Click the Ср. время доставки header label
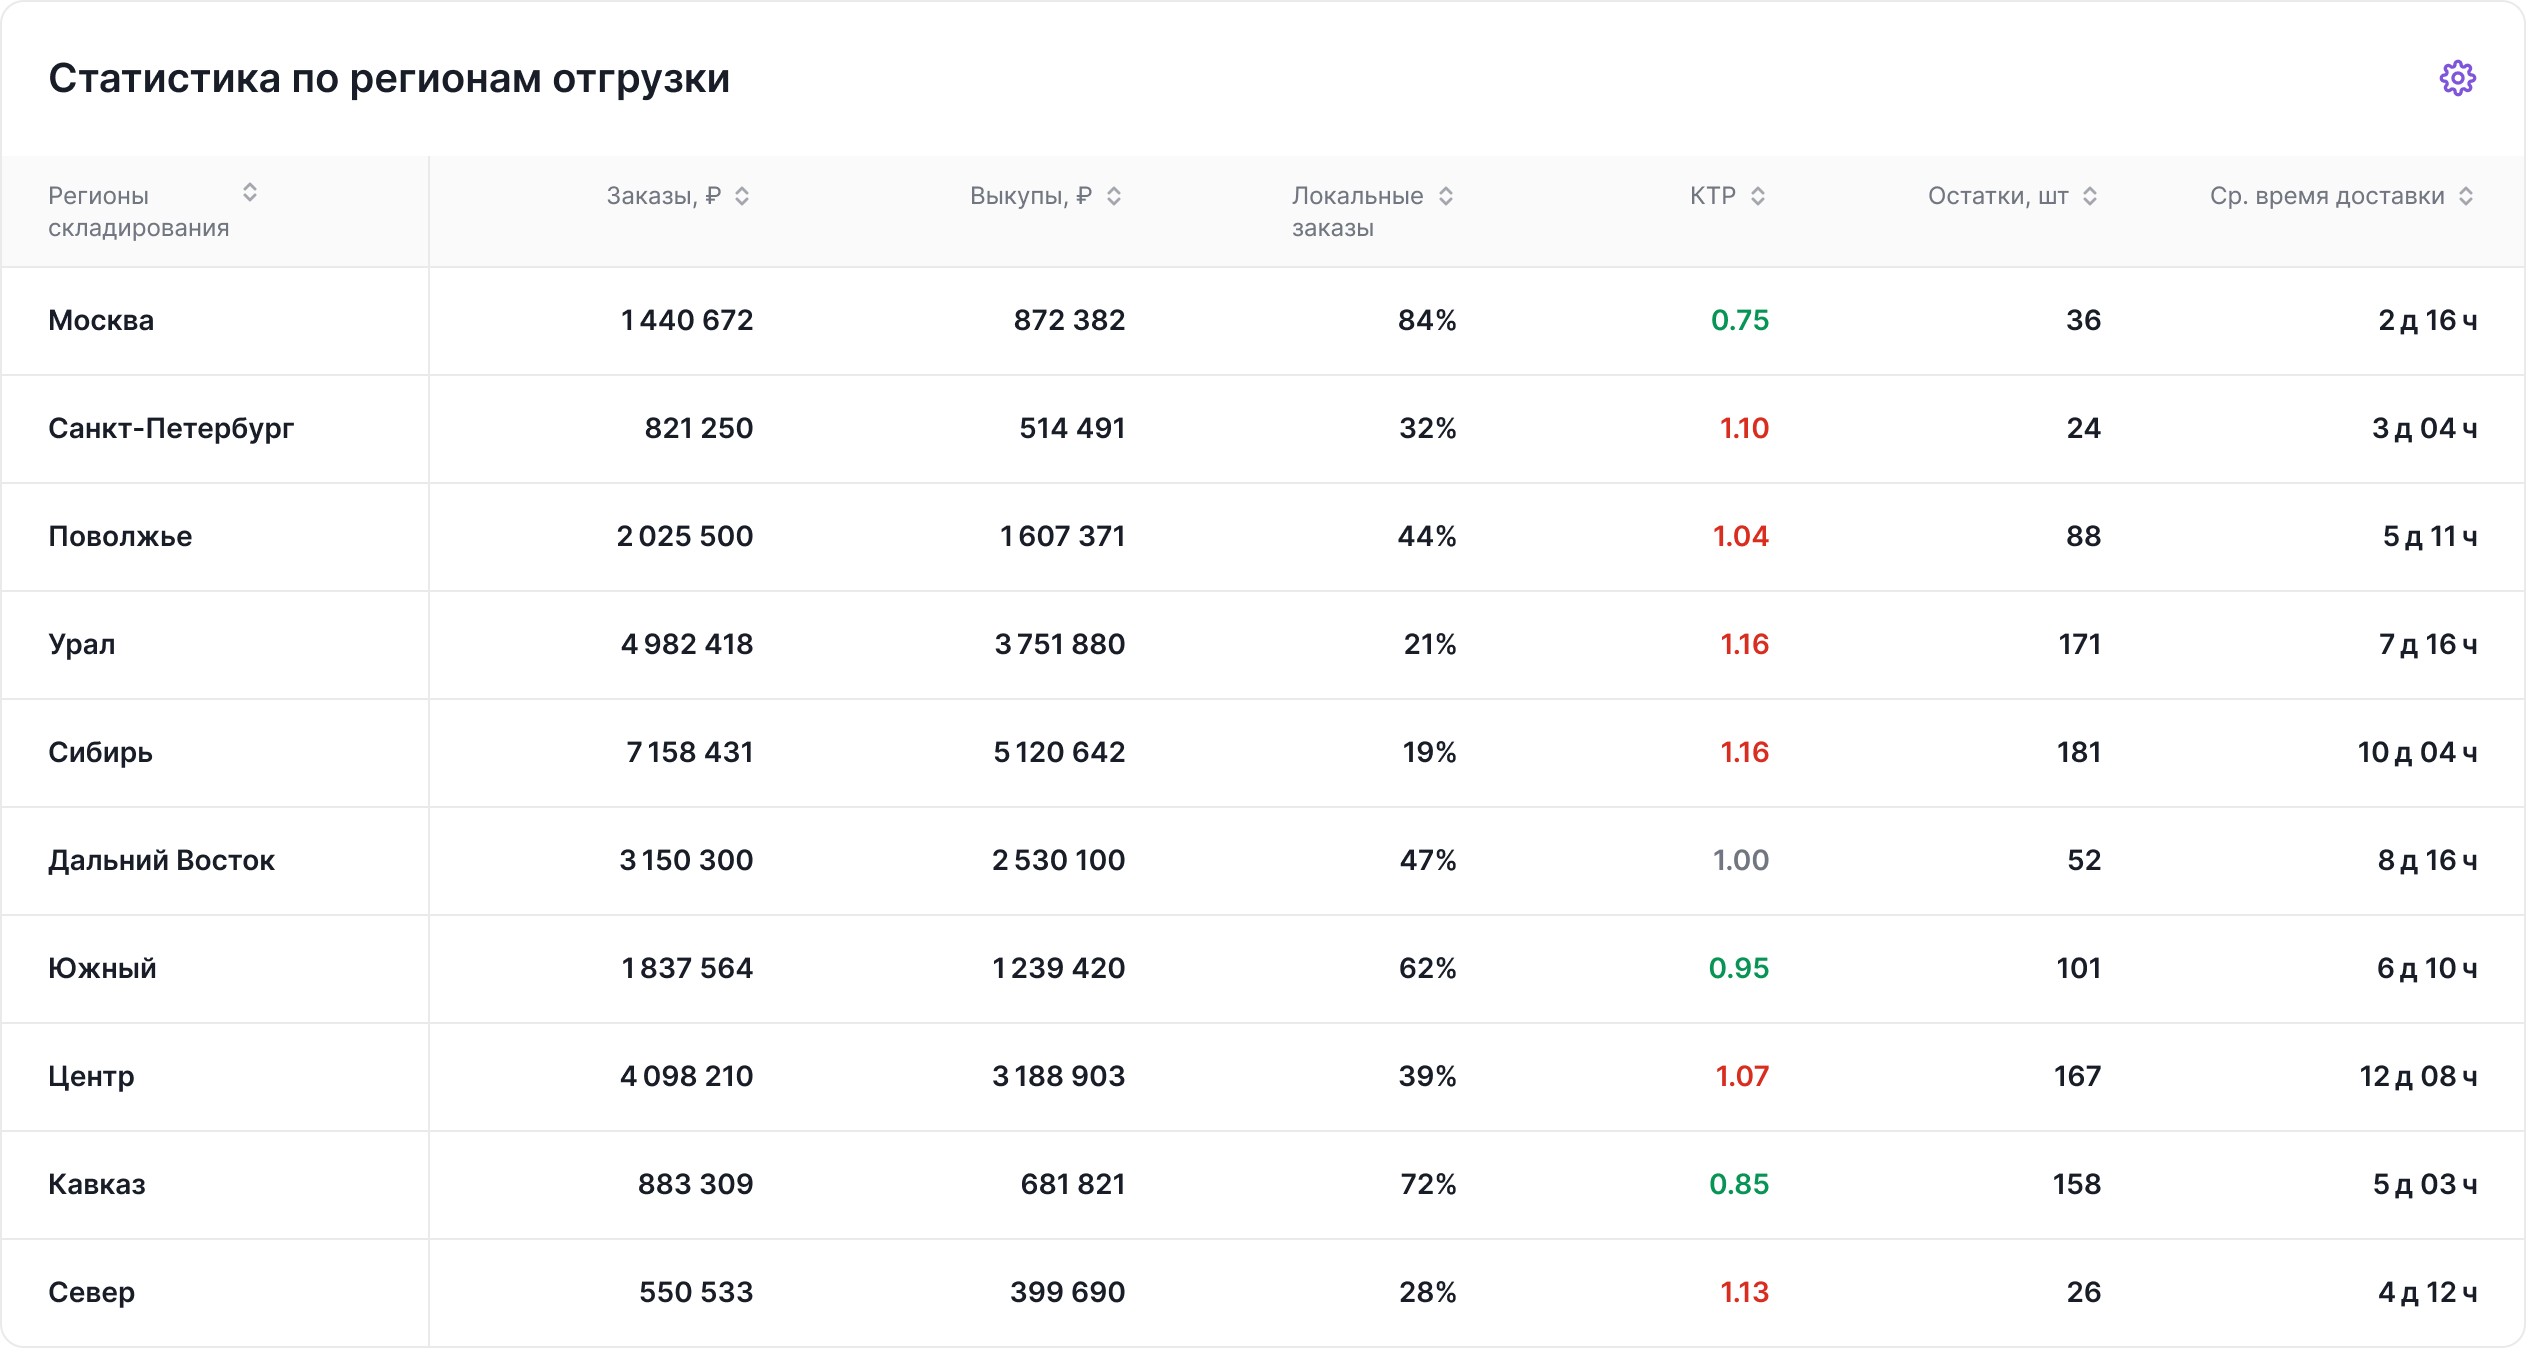The width and height of the screenshot is (2526, 1348). coord(2327,196)
